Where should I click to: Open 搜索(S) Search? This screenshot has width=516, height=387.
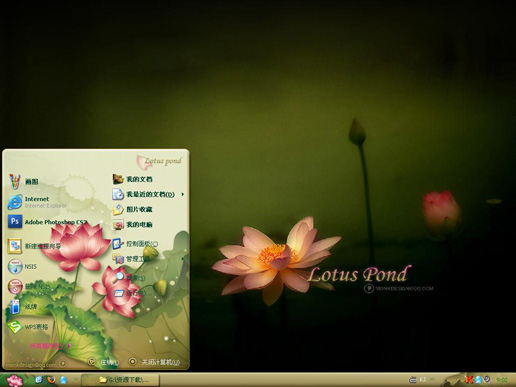pyautogui.click(x=129, y=277)
